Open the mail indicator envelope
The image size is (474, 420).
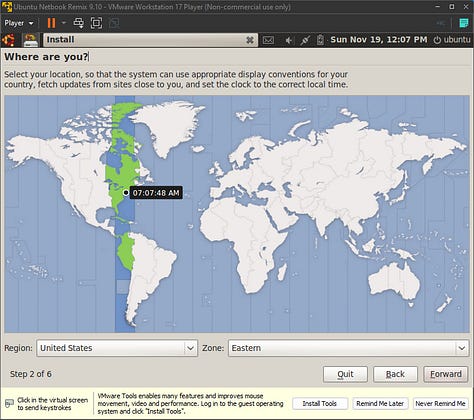(268, 40)
